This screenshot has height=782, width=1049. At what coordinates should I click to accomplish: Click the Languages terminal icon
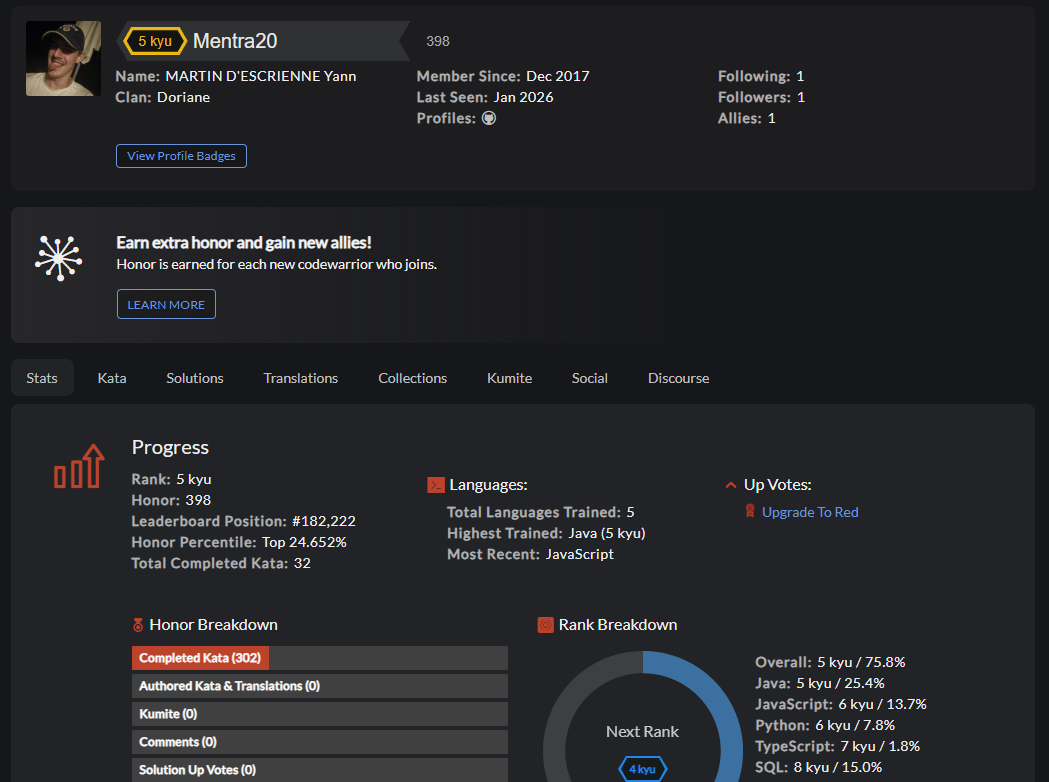tap(436, 485)
